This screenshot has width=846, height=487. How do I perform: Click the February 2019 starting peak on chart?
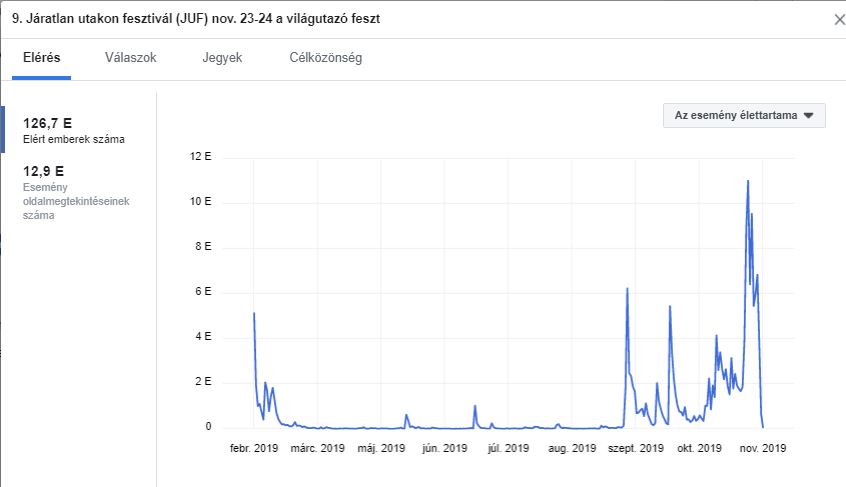point(254,314)
